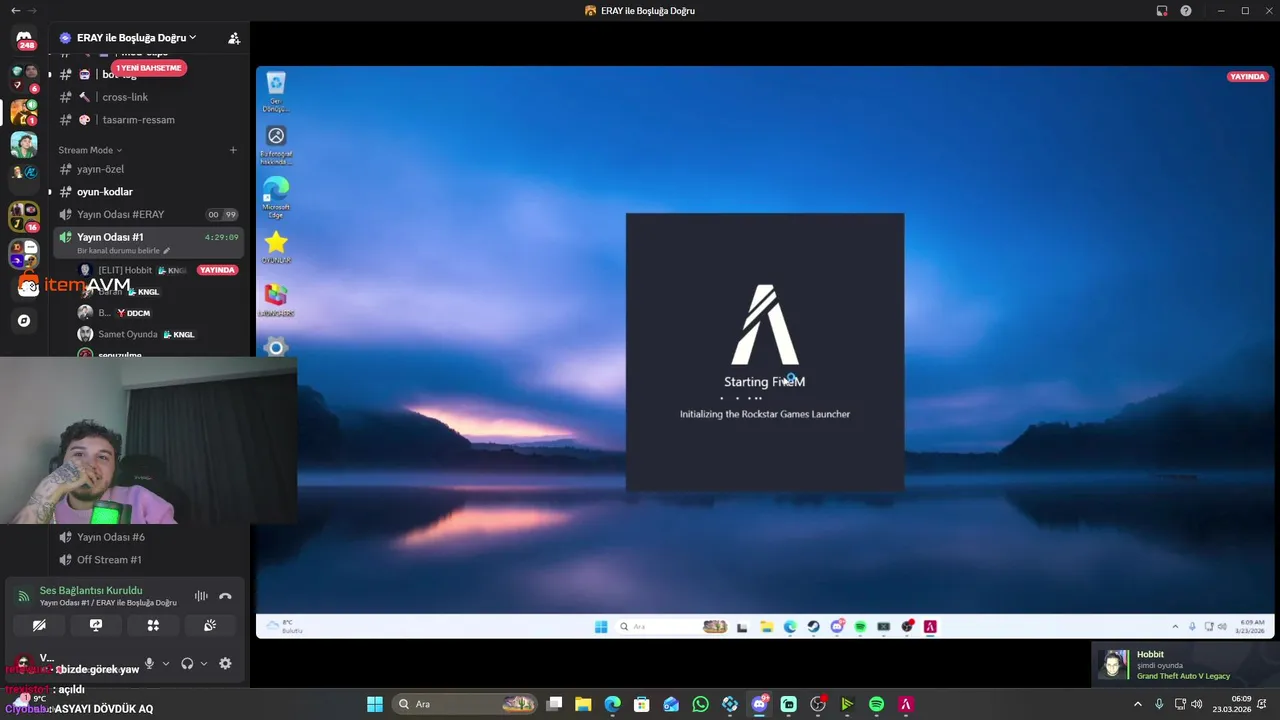Viewport: 1280px width, 720px height.
Task: Add channel to Stream Mode category
Action: 233,150
